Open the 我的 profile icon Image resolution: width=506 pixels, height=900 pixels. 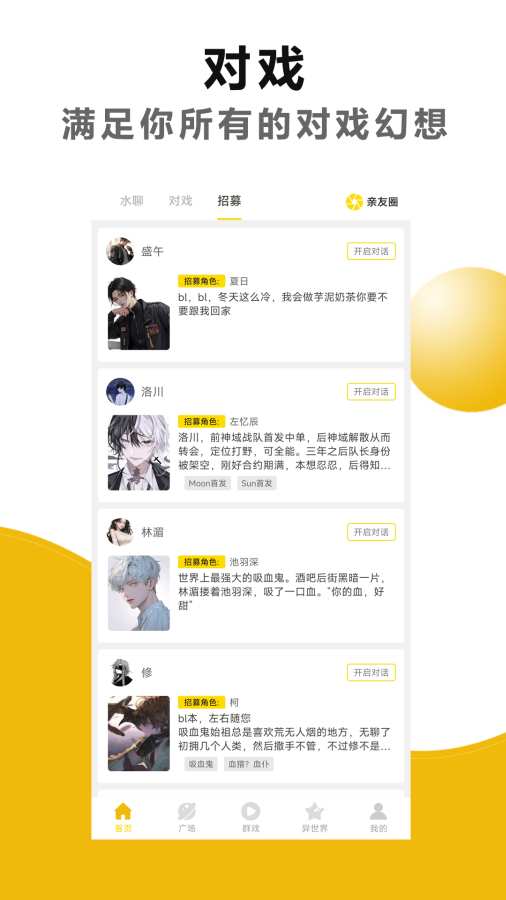click(378, 812)
